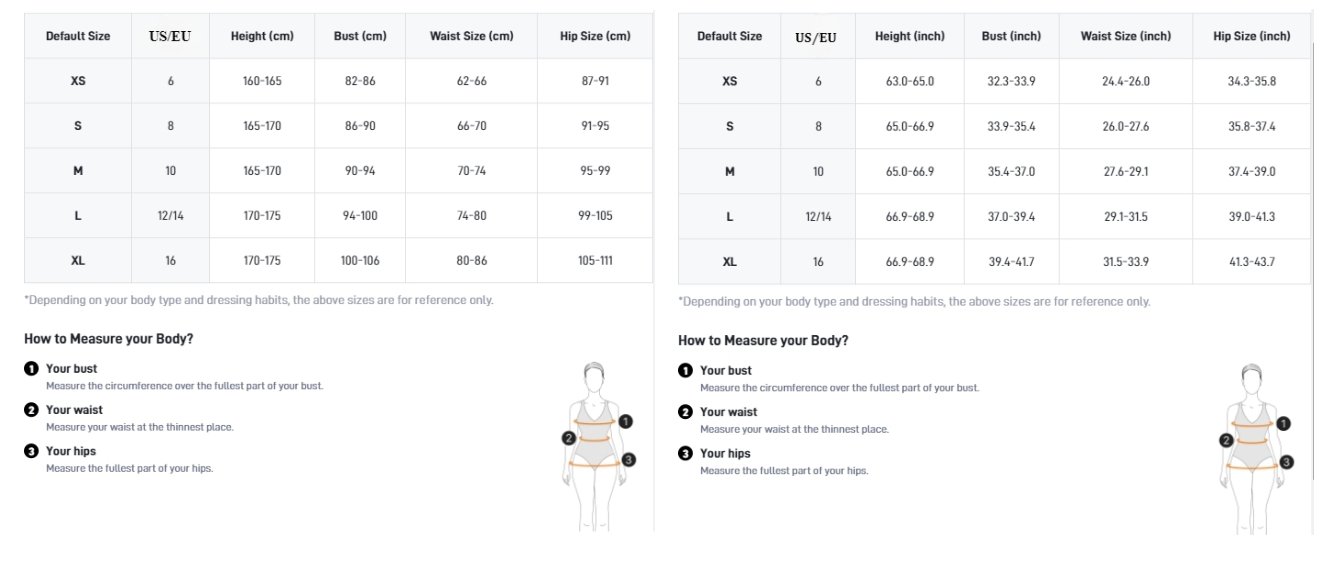Click the Hip Size (inch) column header
The image size is (1337, 569).
click(x=1251, y=36)
